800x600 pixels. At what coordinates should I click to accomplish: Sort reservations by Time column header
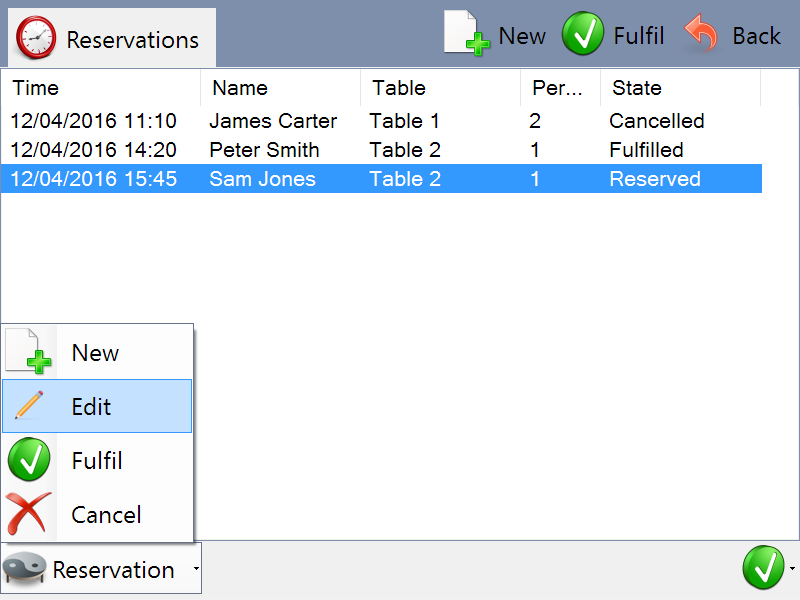[x=100, y=88]
